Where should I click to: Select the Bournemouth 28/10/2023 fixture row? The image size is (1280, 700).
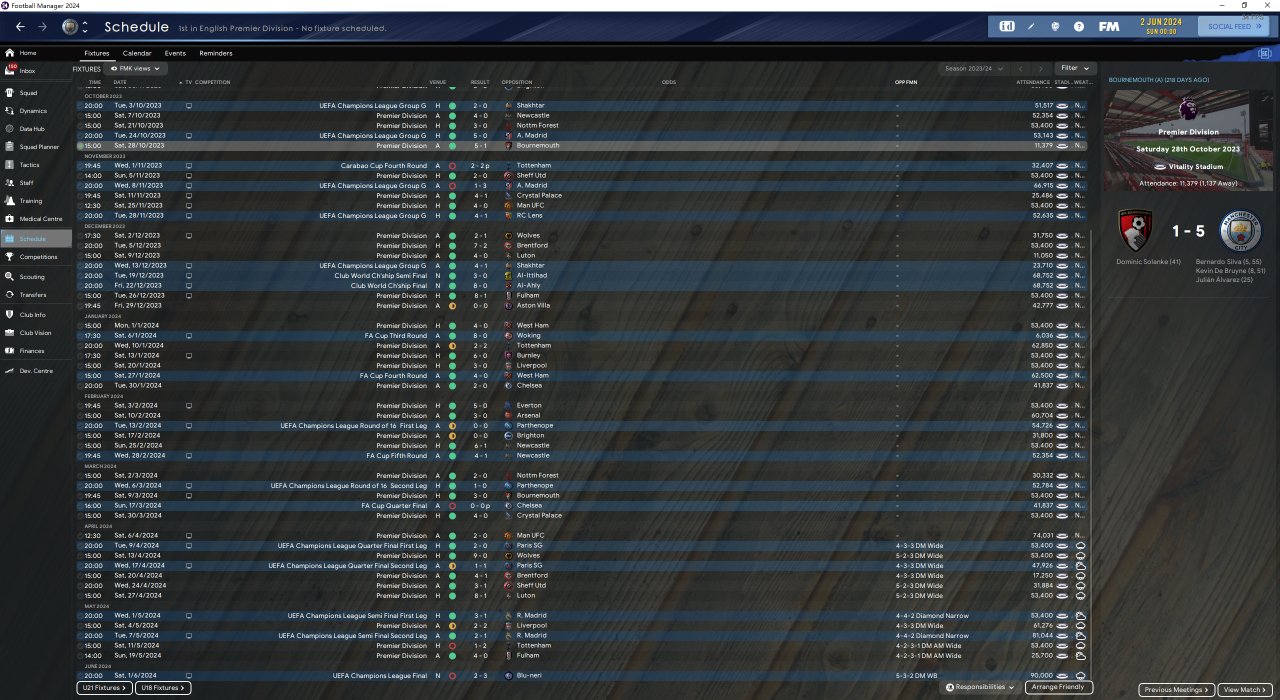point(586,146)
